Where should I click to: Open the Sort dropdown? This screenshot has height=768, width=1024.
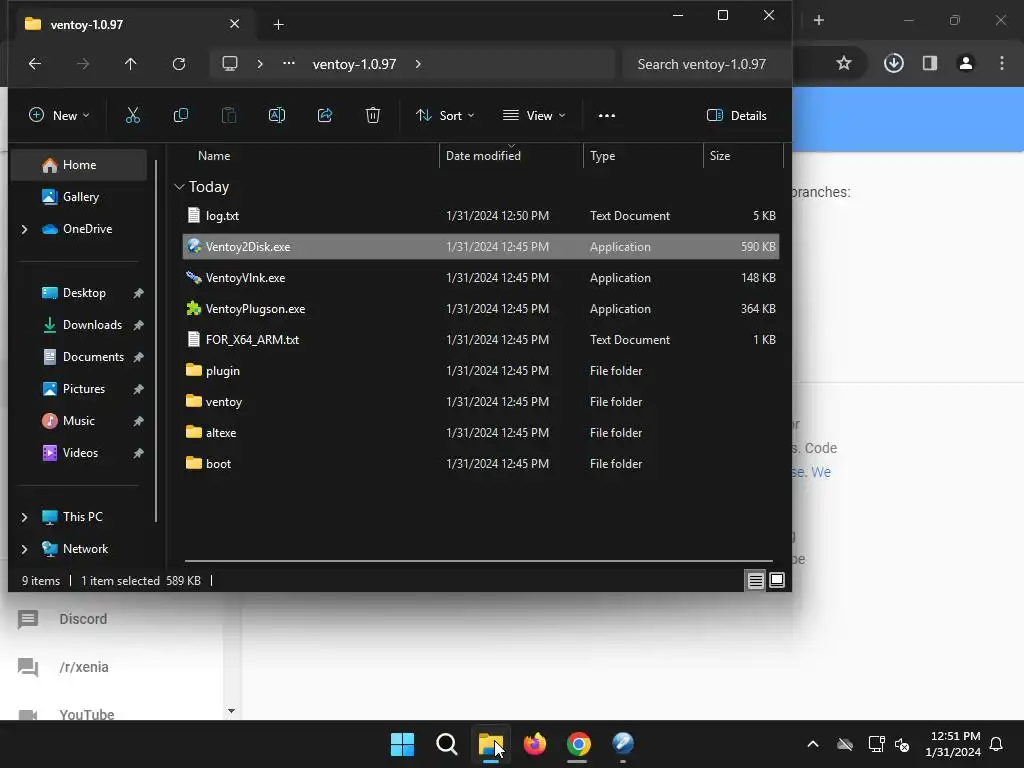445,116
